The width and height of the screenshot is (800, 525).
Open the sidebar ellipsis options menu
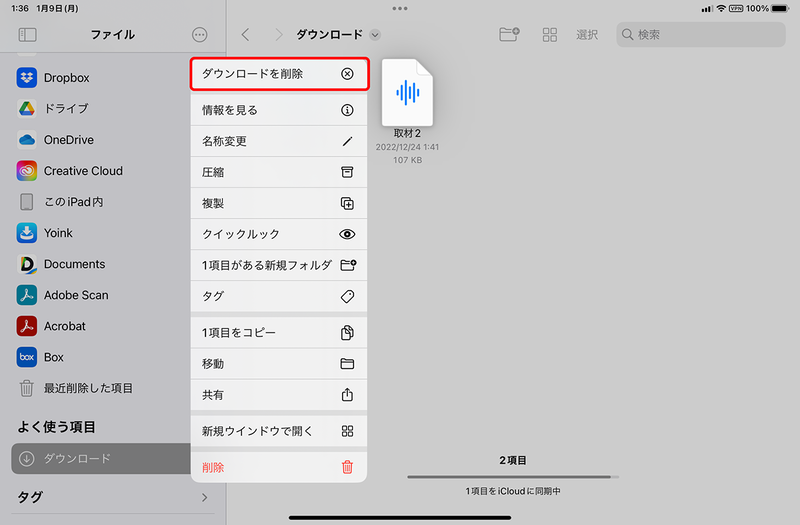[199, 35]
